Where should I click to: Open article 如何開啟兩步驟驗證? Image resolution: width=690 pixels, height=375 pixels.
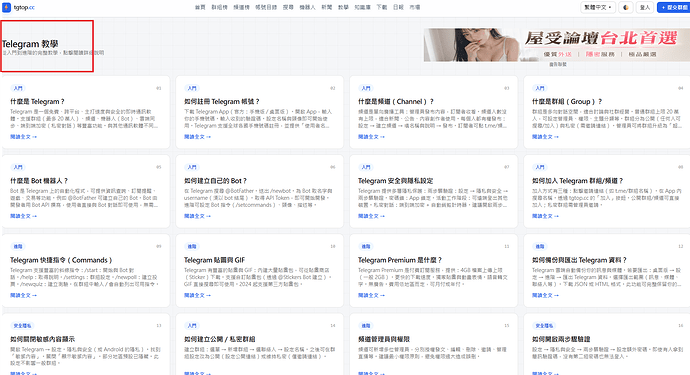[x=561, y=339]
